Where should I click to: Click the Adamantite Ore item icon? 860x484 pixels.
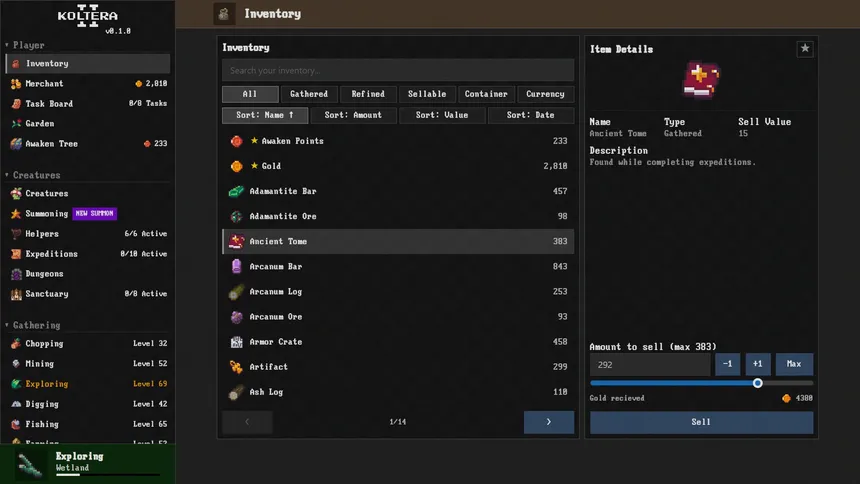[x=236, y=216]
